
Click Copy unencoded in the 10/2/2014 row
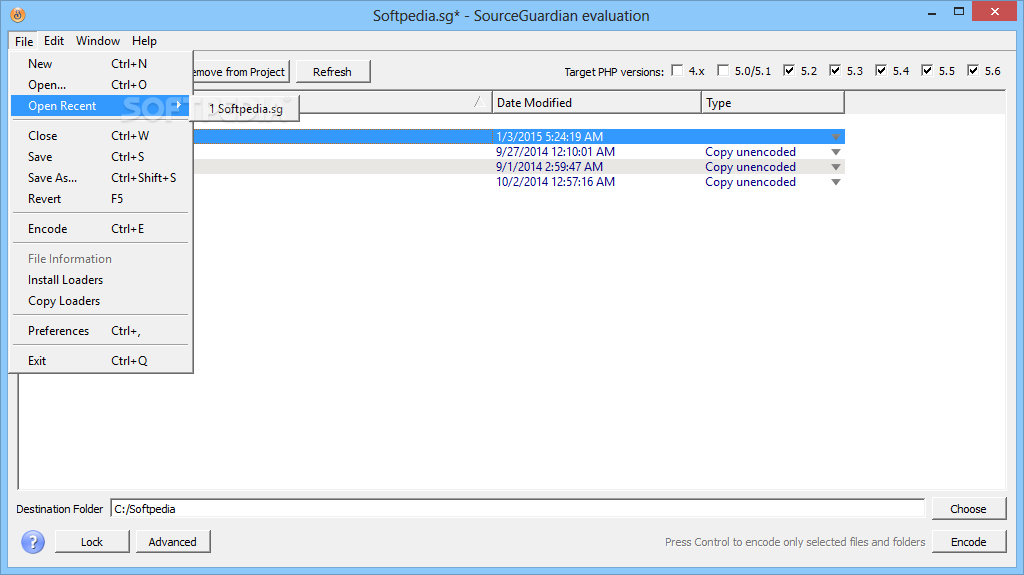pos(750,182)
